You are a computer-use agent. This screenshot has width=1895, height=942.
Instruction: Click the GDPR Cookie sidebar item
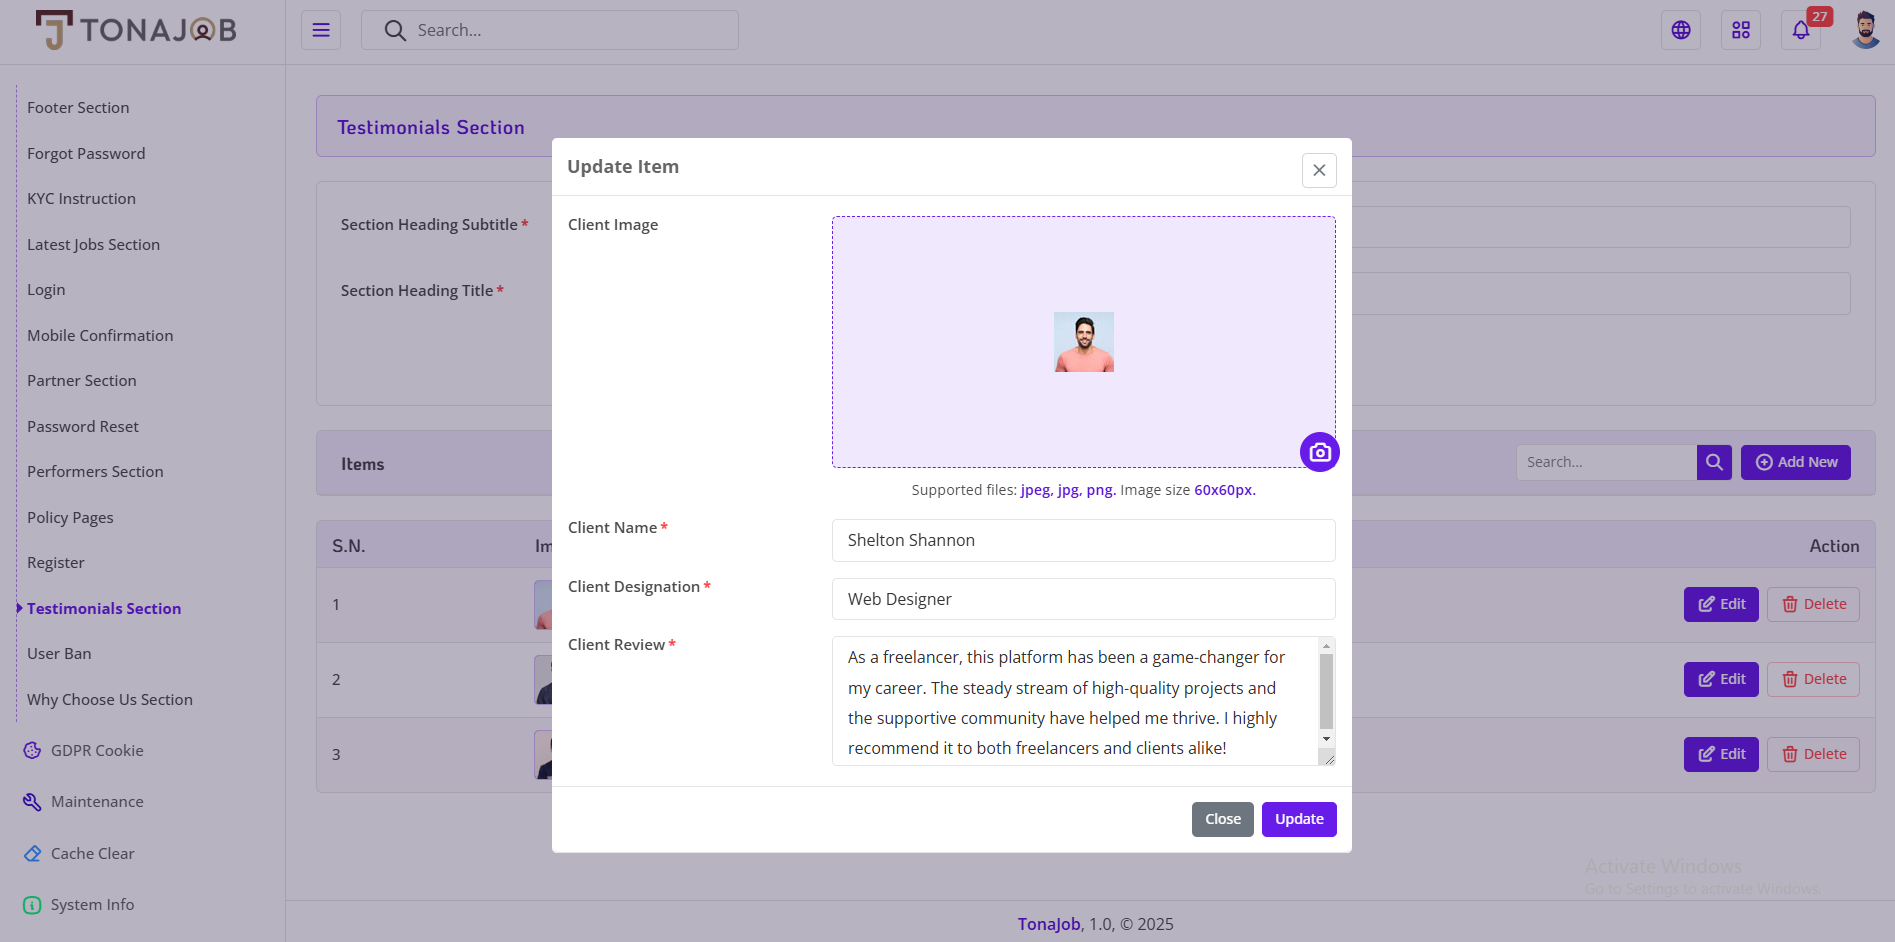coord(97,750)
